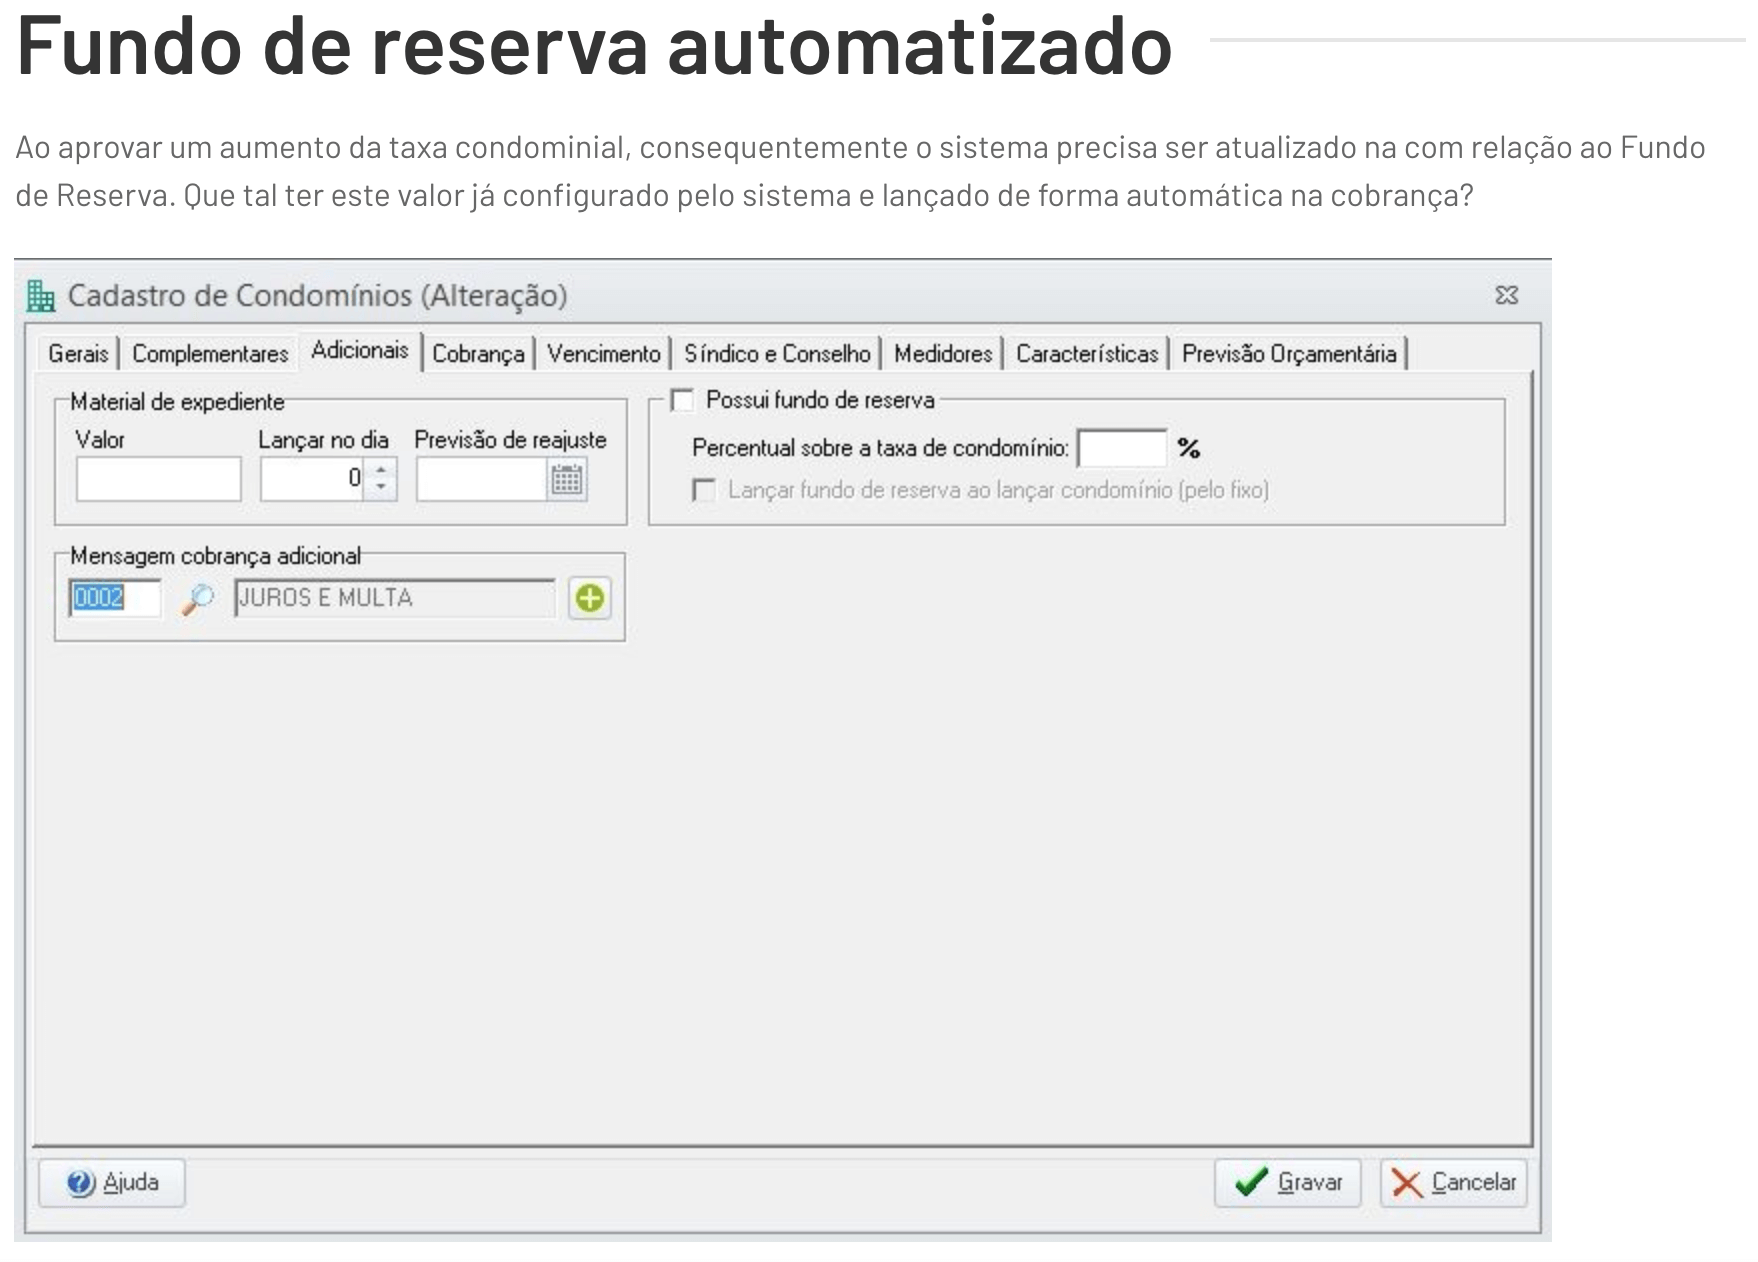Click the Mensagem cobrança adicional label

tap(215, 556)
